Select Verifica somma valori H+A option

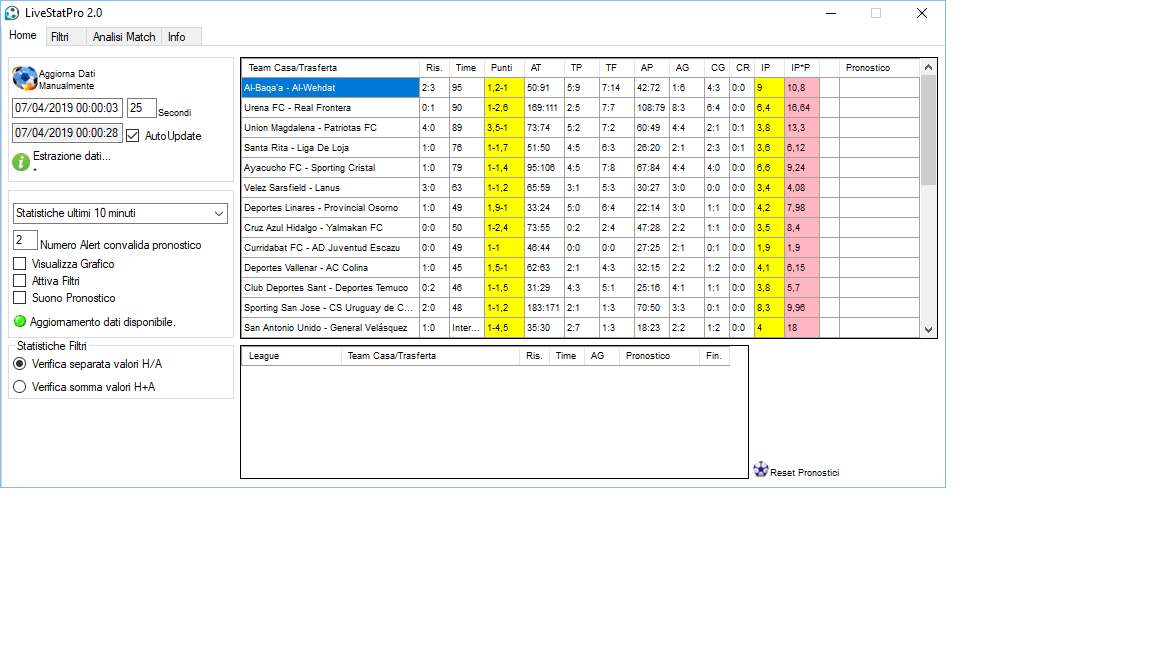[20, 387]
